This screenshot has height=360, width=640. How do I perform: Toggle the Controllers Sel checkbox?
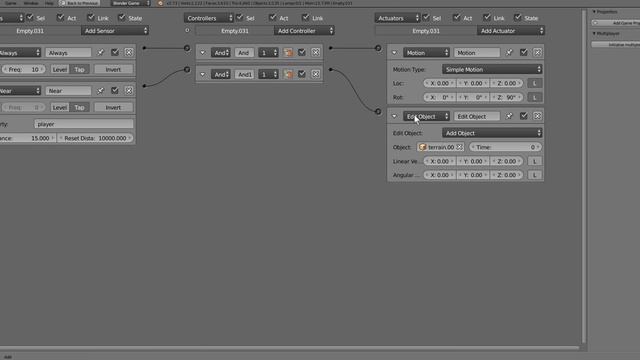point(240,18)
